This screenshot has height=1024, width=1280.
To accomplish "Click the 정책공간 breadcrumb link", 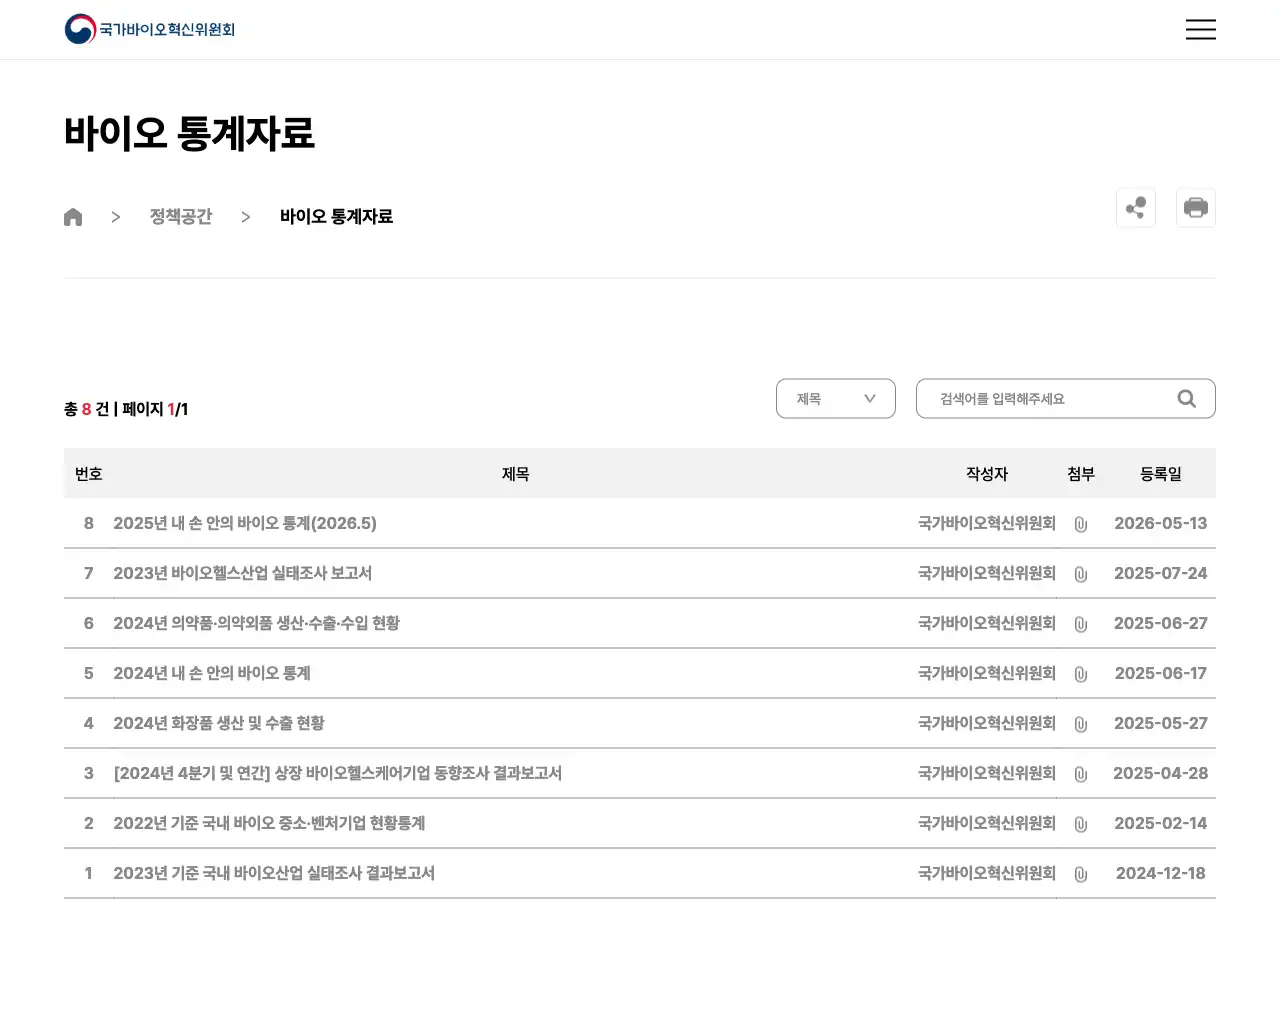I will [x=181, y=217].
